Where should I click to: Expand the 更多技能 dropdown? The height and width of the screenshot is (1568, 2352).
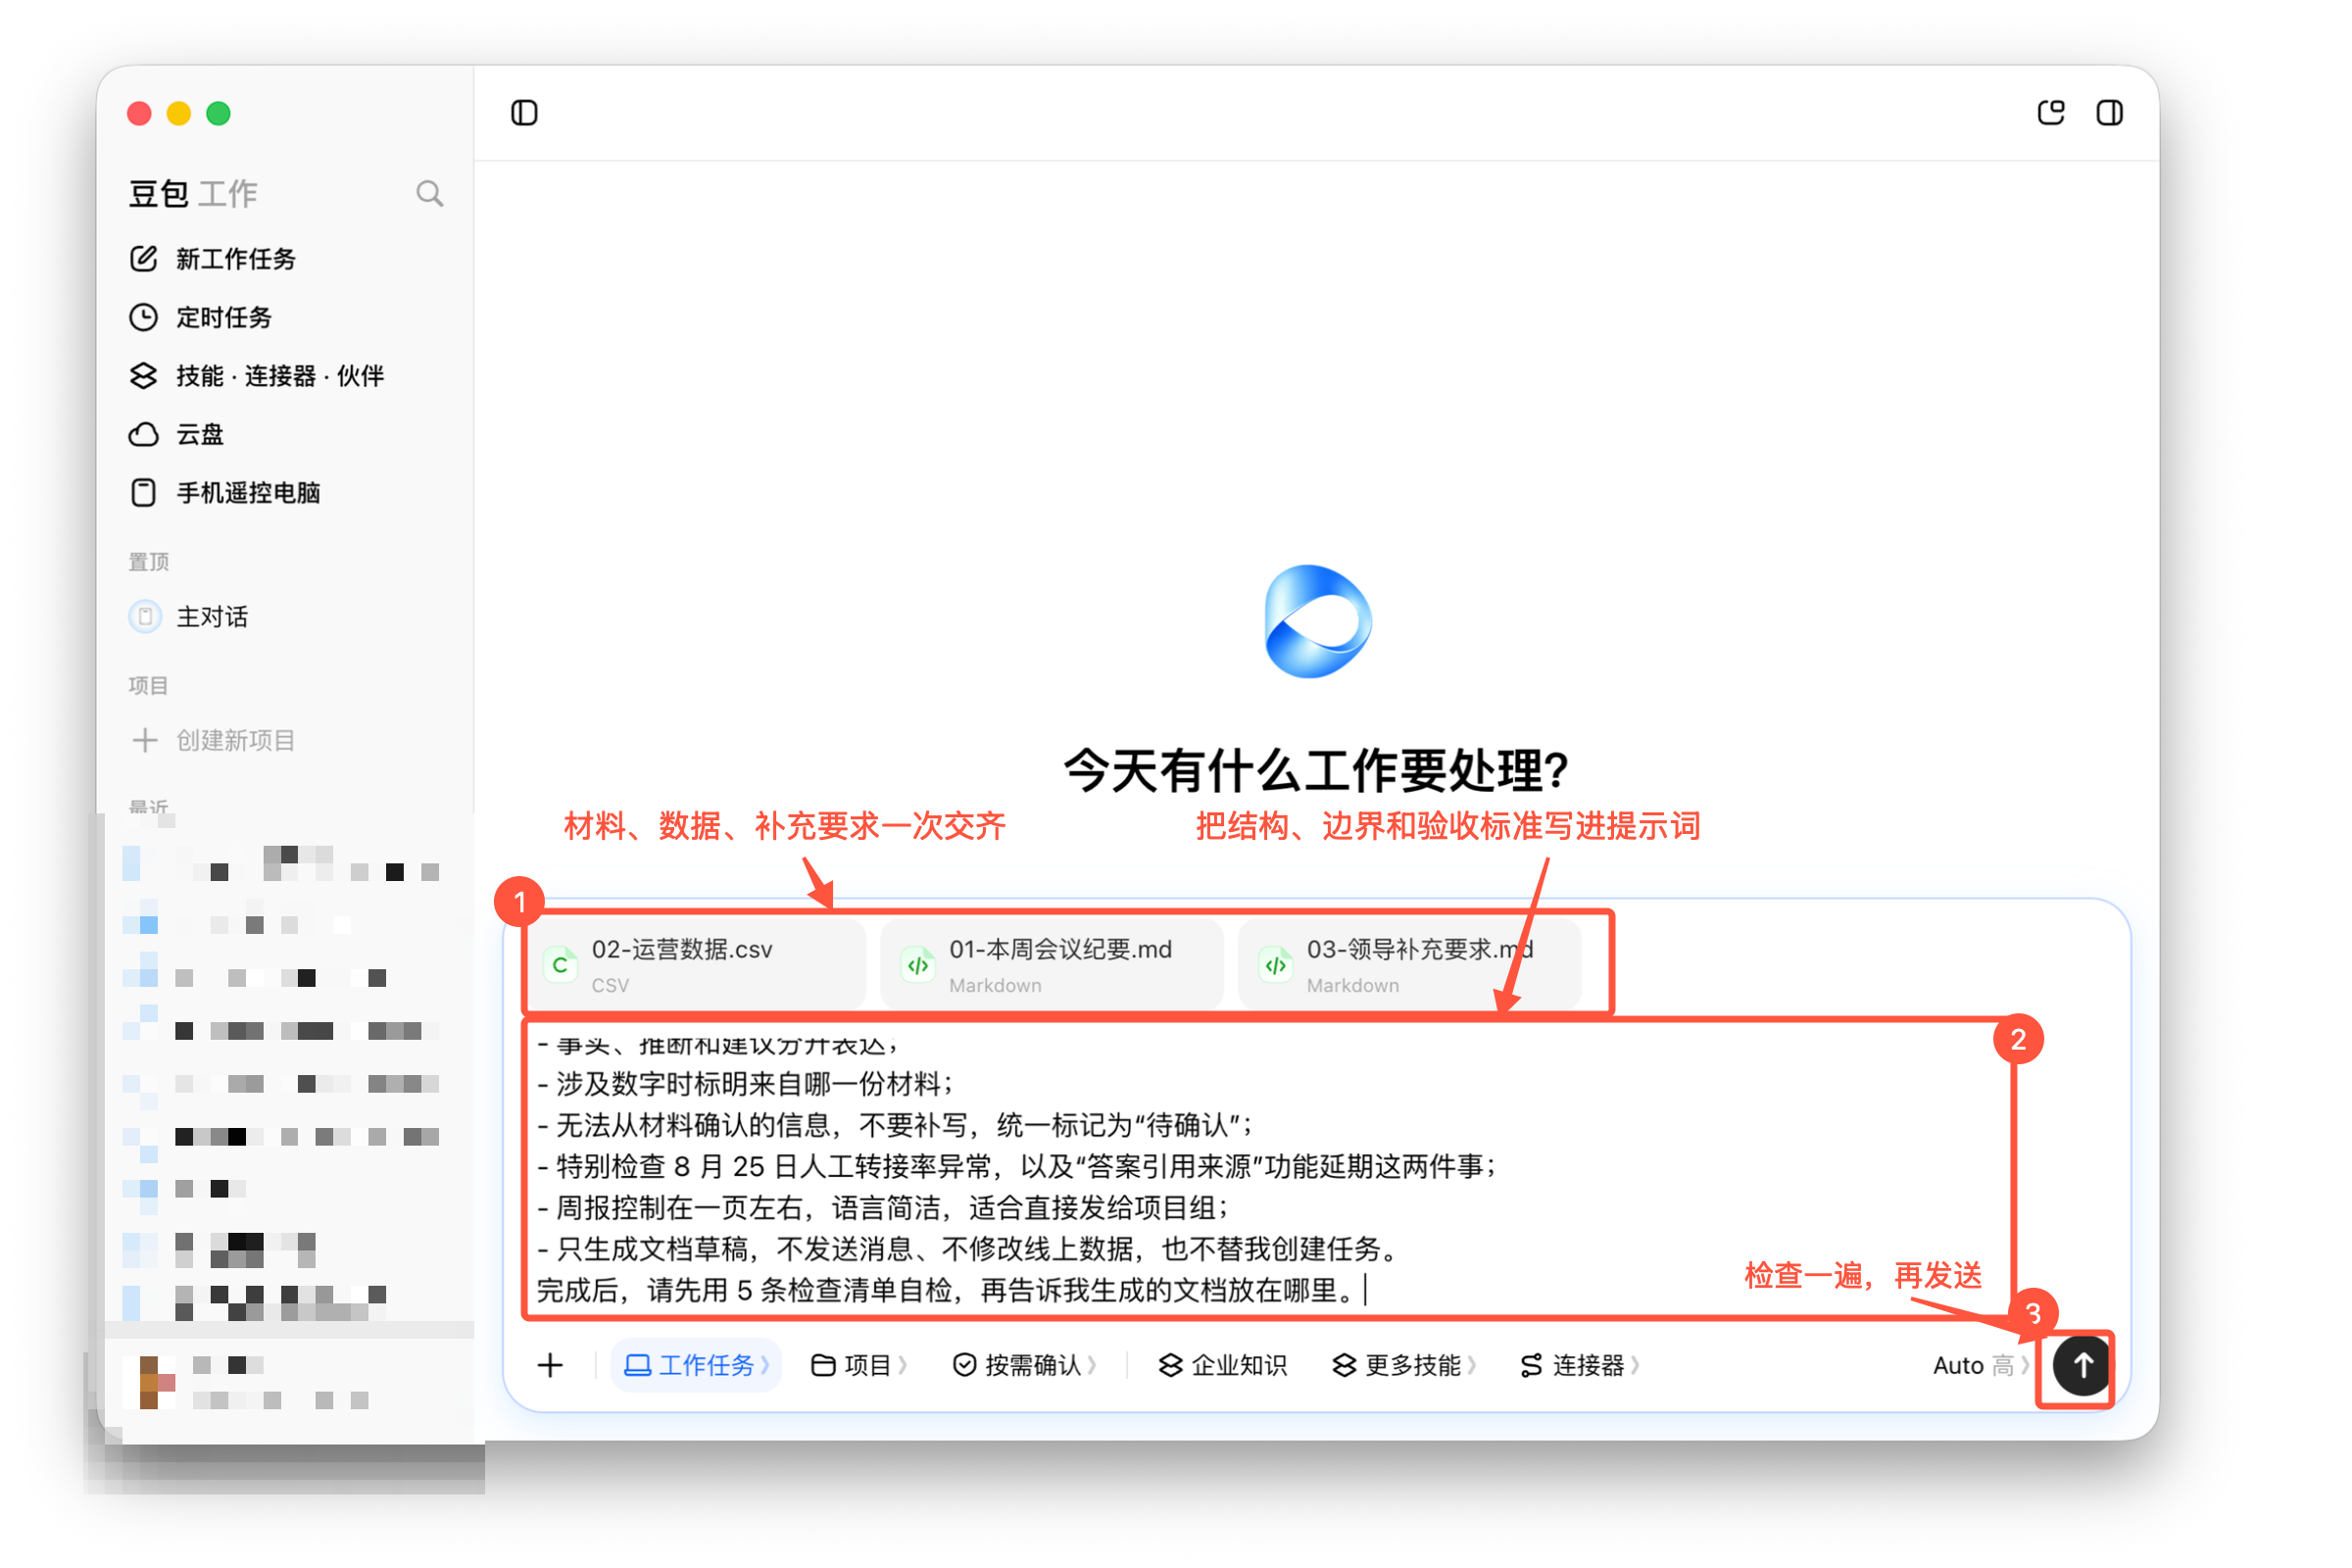(1404, 1365)
